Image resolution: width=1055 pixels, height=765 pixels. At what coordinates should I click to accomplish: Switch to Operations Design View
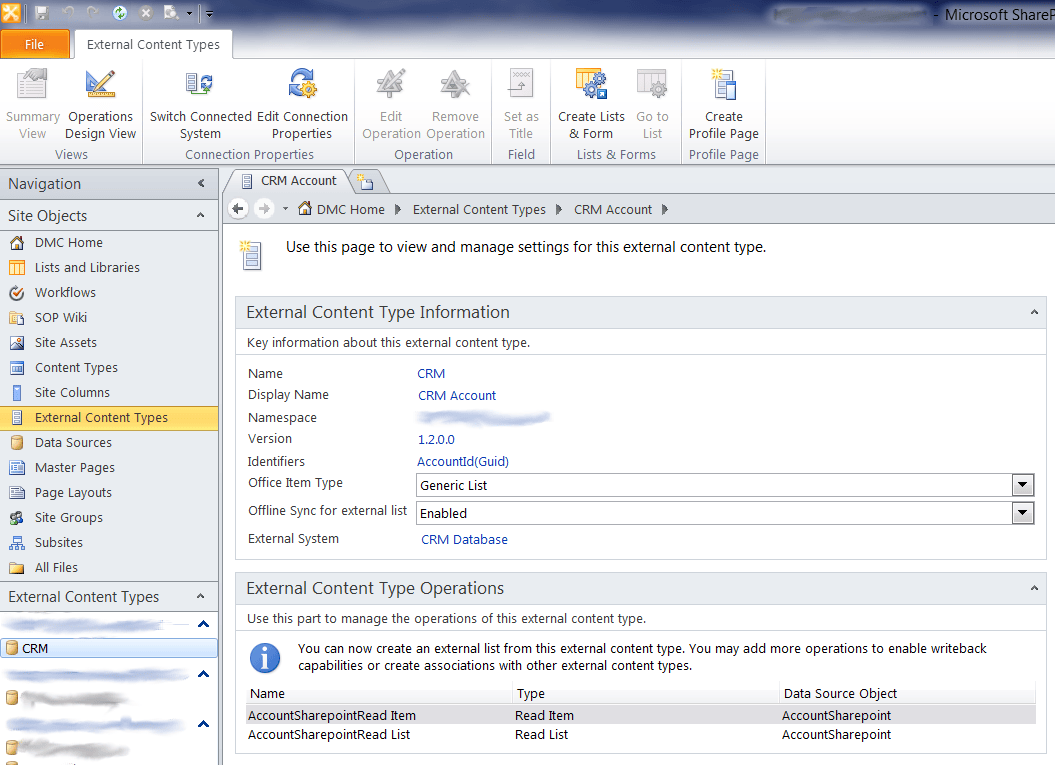click(x=100, y=85)
